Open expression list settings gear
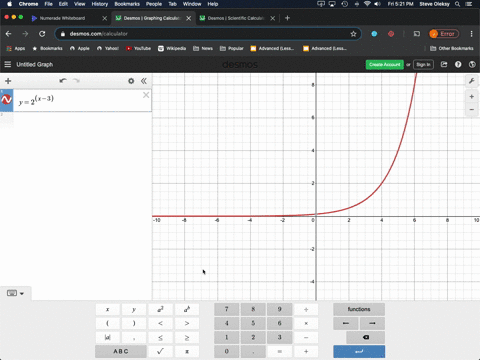The width and height of the screenshot is (480, 360). [131, 81]
